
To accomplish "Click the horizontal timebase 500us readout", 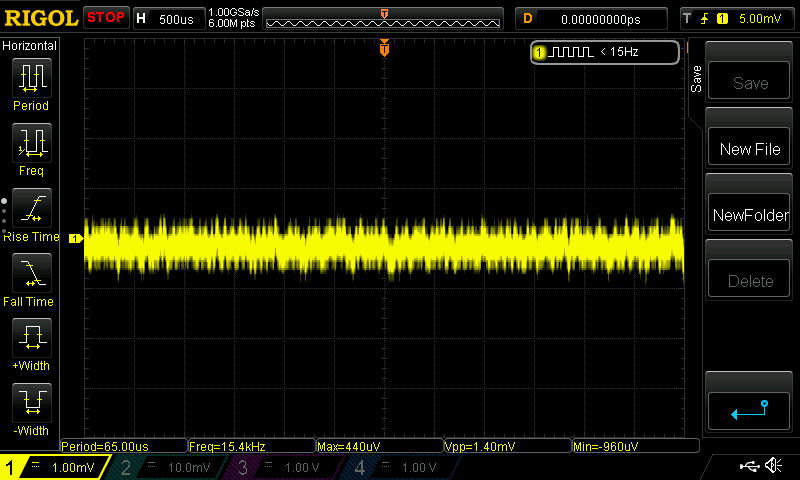I will [176, 19].
